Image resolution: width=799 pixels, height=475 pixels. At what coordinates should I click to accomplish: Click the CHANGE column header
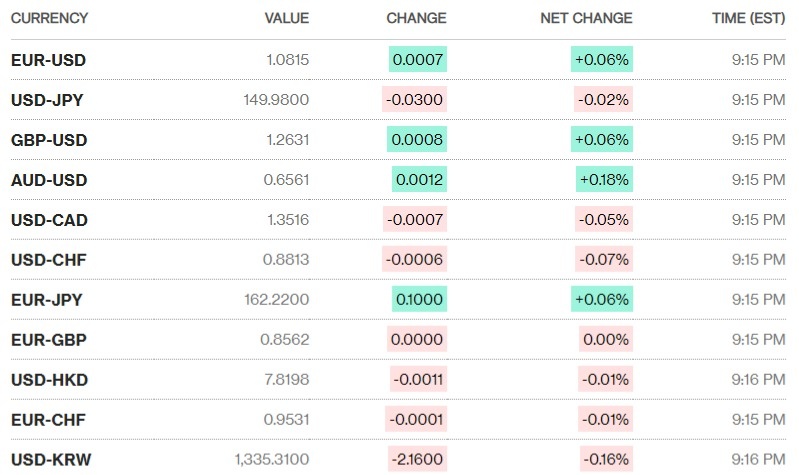tap(416, 18)
